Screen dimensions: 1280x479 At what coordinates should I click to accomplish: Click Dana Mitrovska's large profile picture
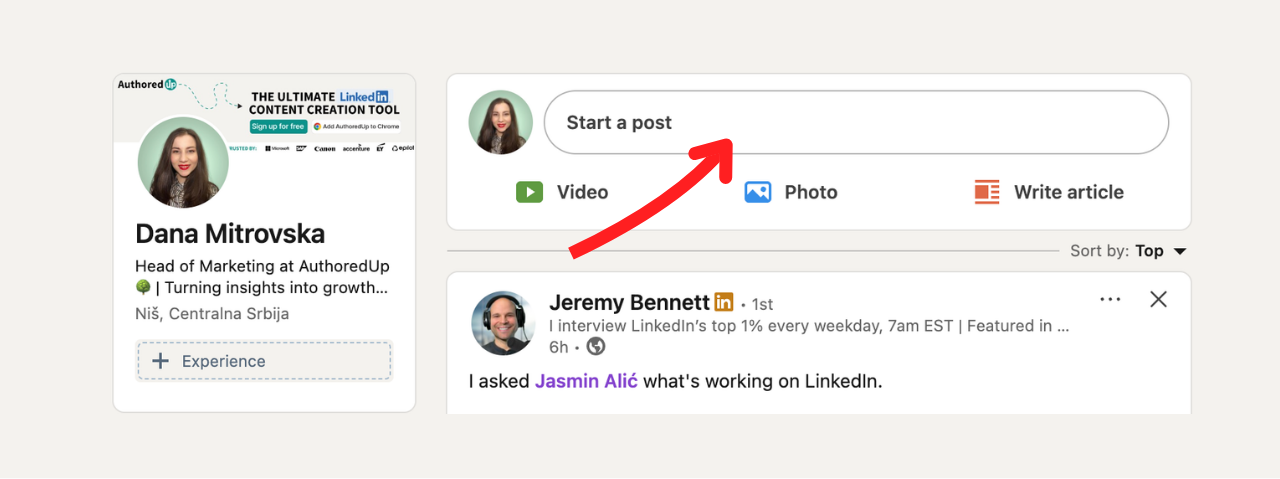[x=183, y=162]
